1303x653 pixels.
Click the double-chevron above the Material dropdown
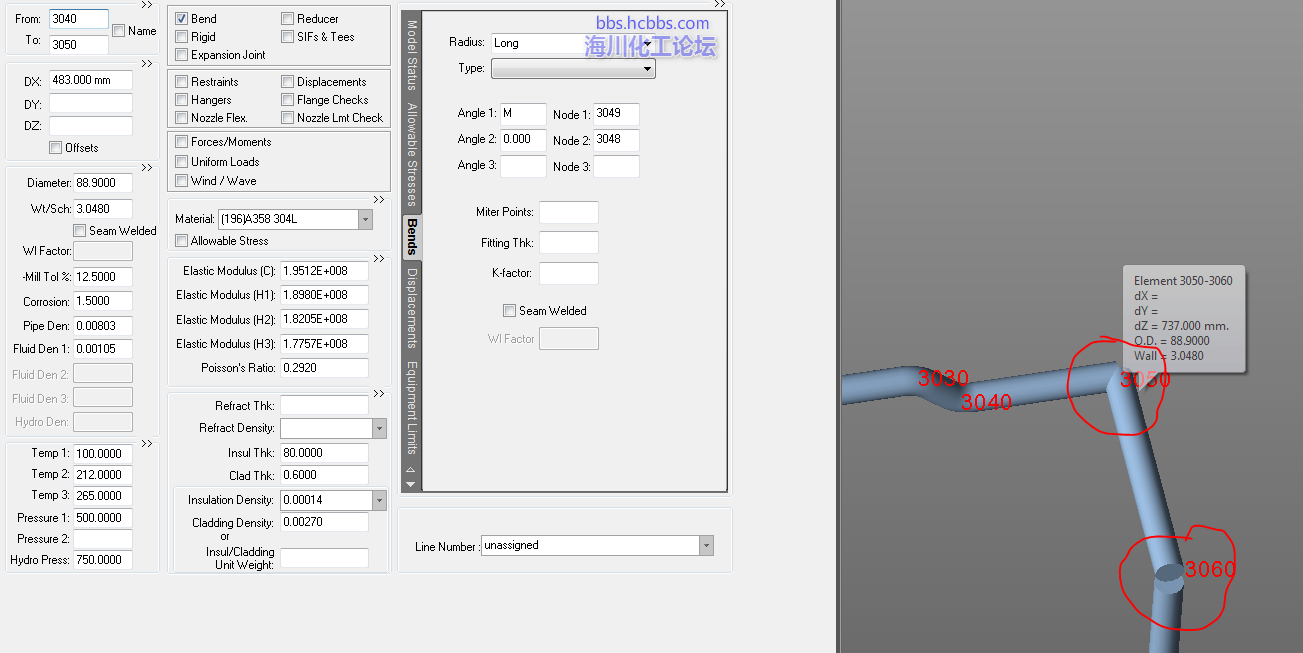click(379, 200)
